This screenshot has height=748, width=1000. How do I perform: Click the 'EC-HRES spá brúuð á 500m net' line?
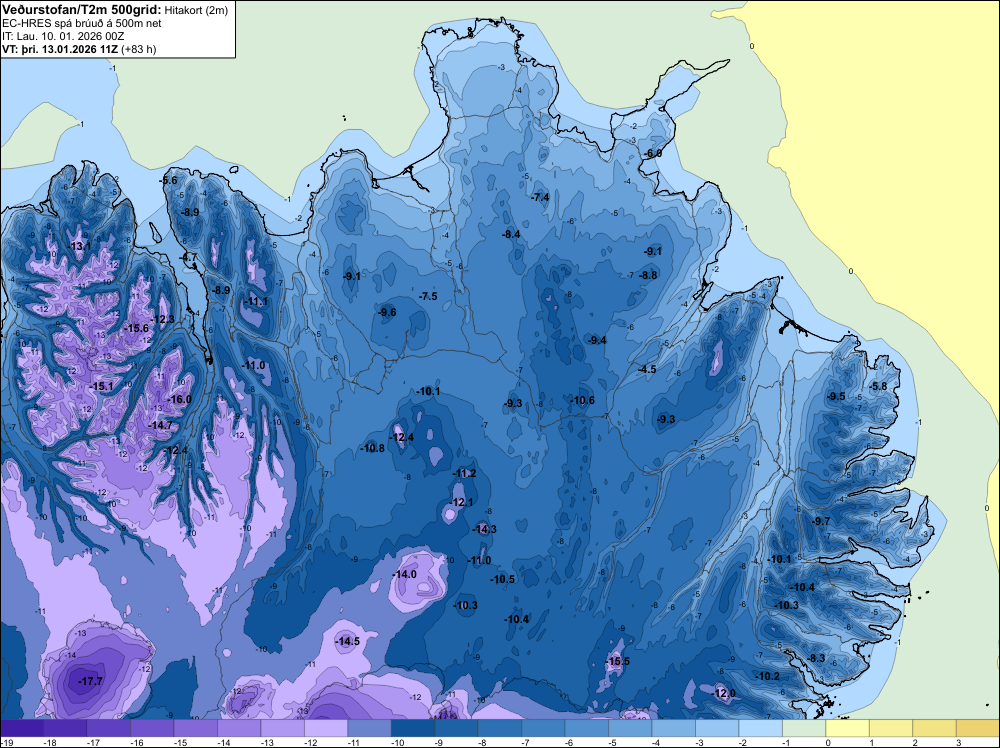[x=82, y=23]
